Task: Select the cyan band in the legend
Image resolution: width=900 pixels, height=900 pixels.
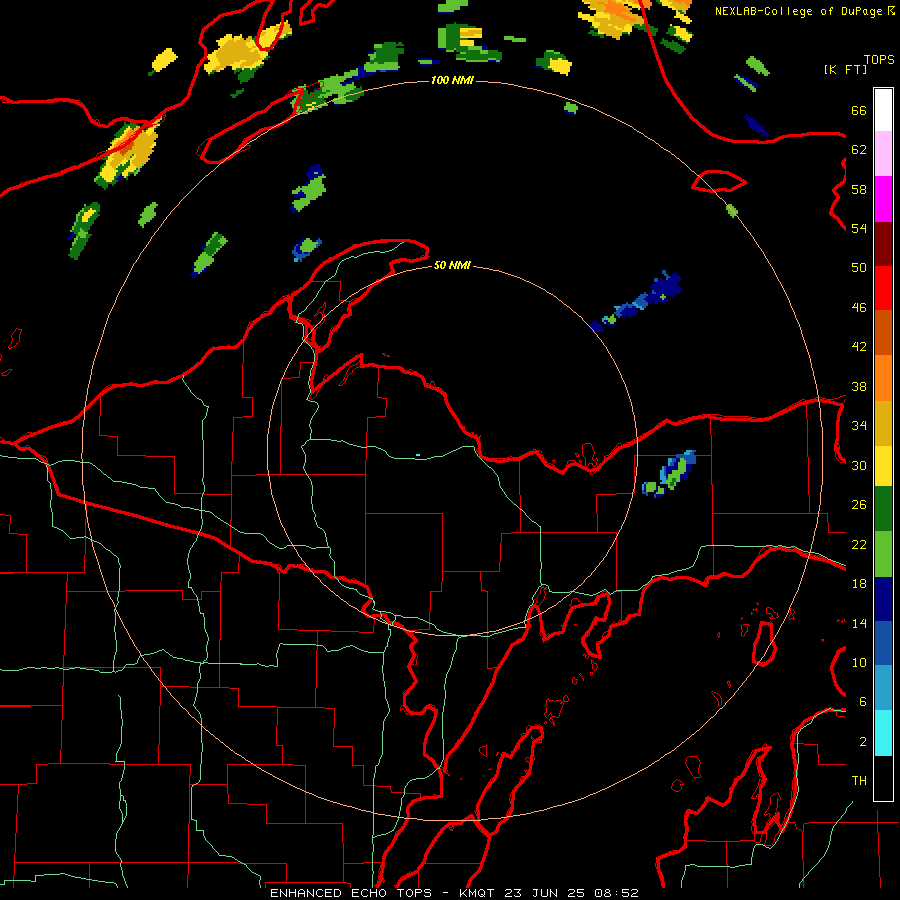Action: [883, 734]
